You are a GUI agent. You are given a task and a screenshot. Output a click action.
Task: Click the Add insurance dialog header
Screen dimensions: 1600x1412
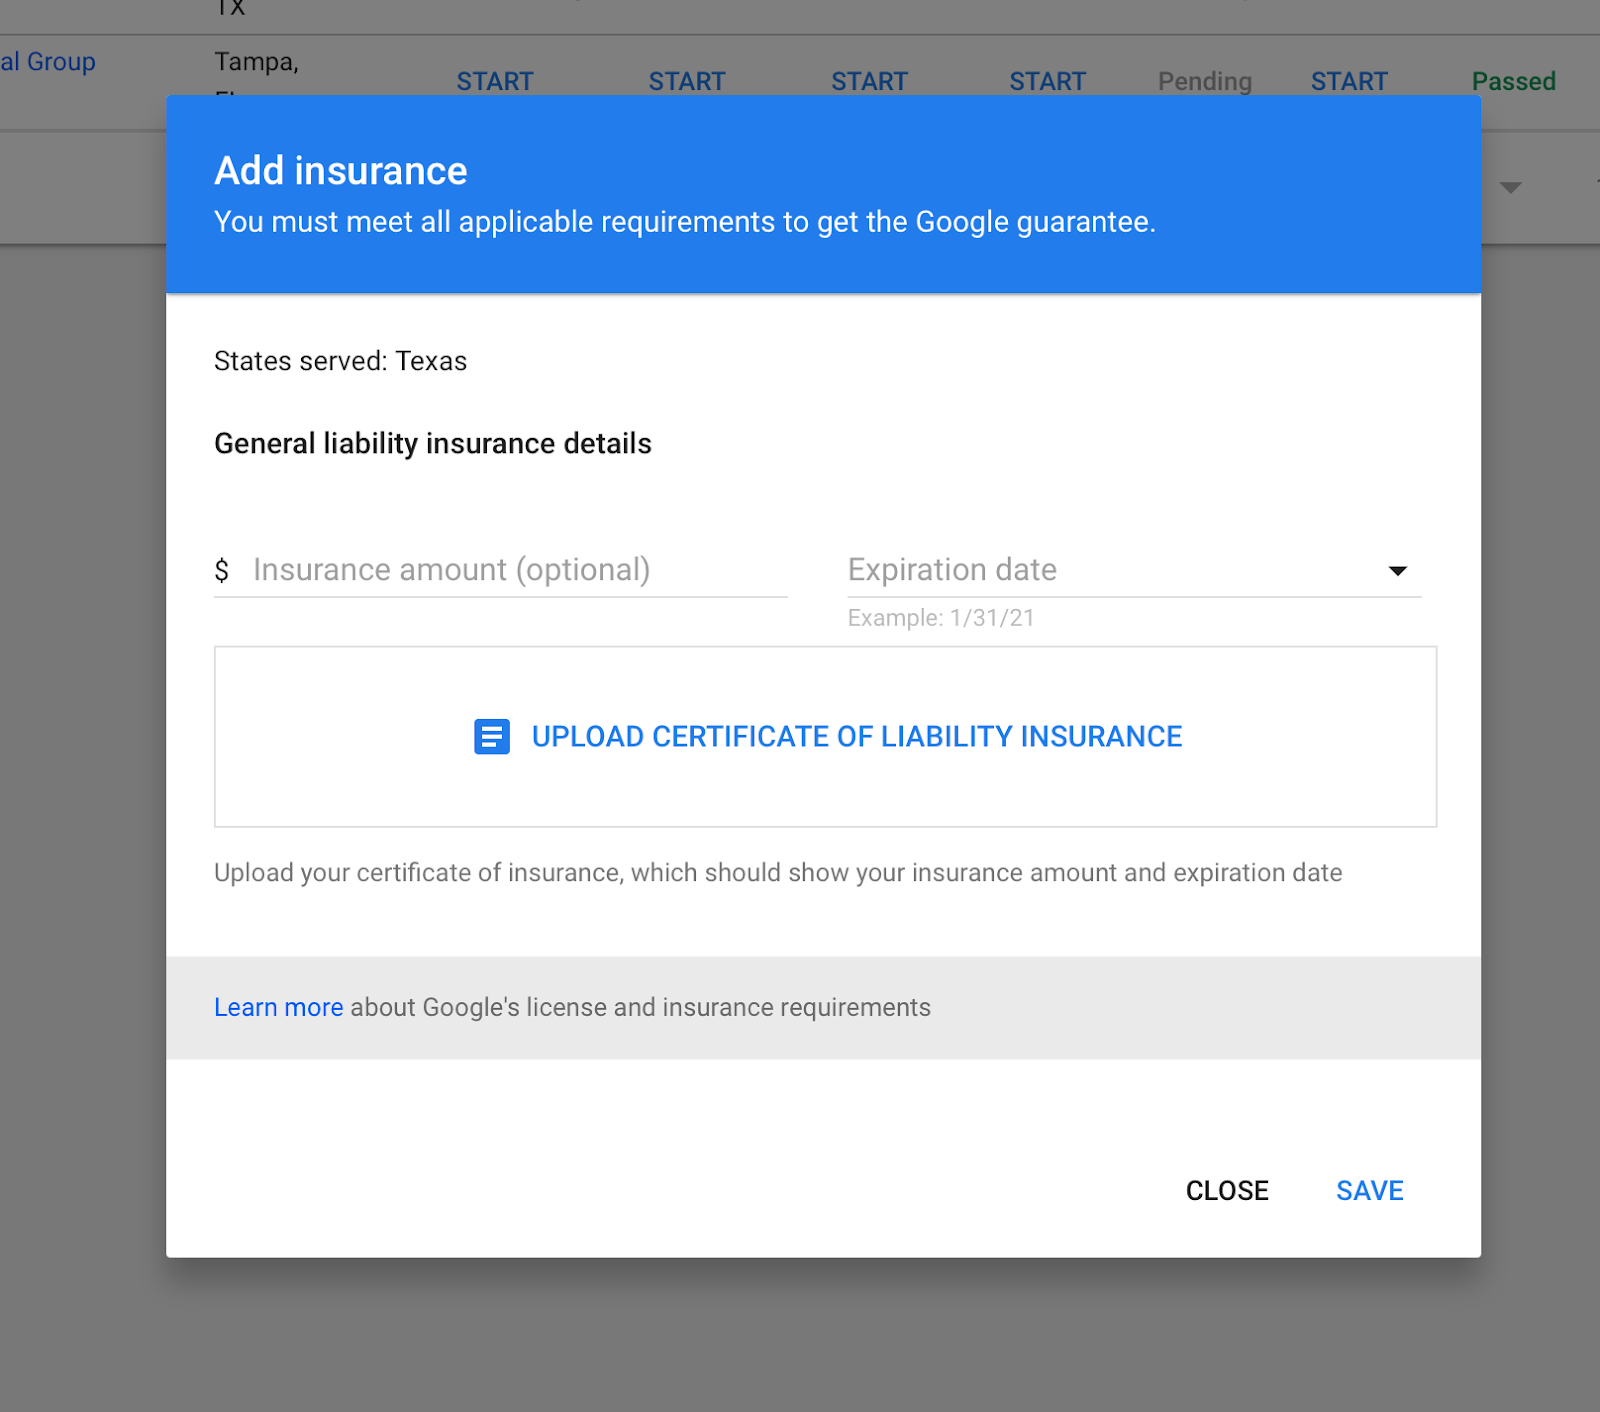(823, 194)
